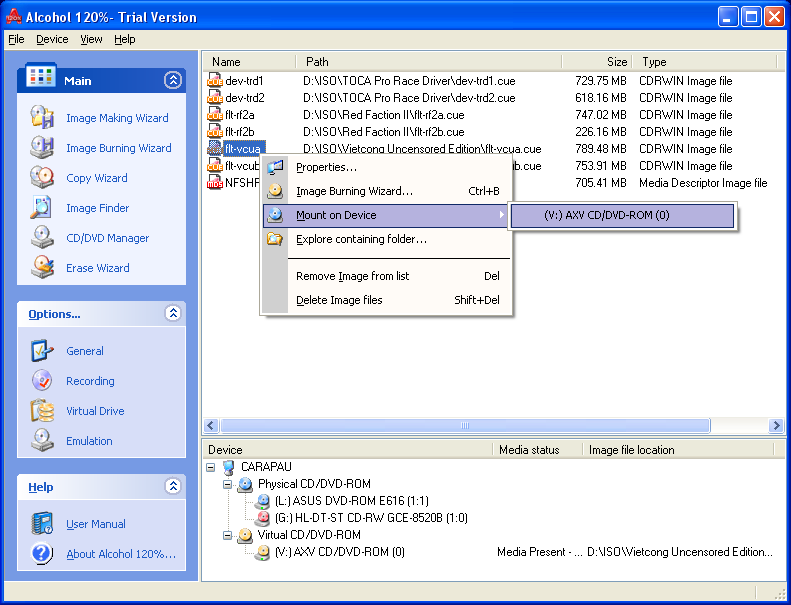Open Image Finder magnifier icon
Image resolution: width=791 pixels, height=605 pixels.
[42, 207]
